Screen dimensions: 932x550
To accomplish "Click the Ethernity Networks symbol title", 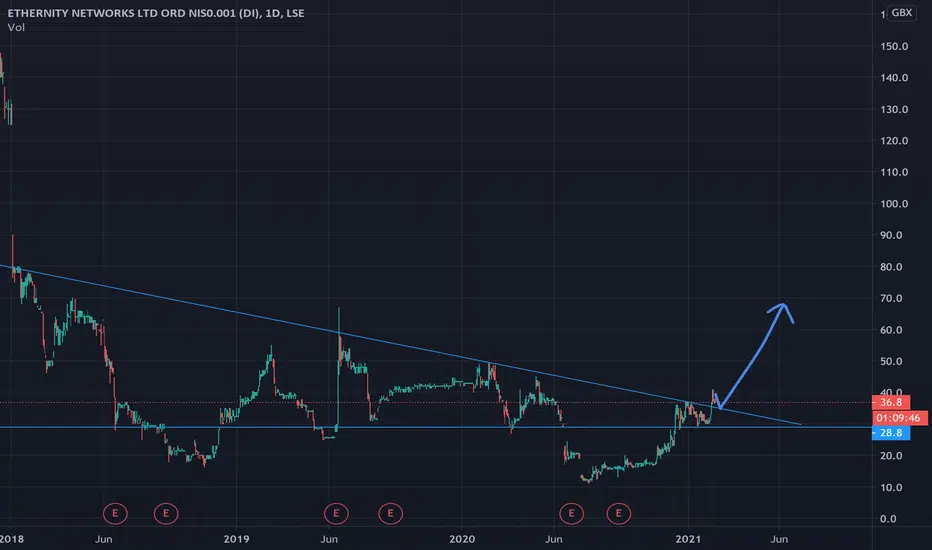I will (156, 13).
